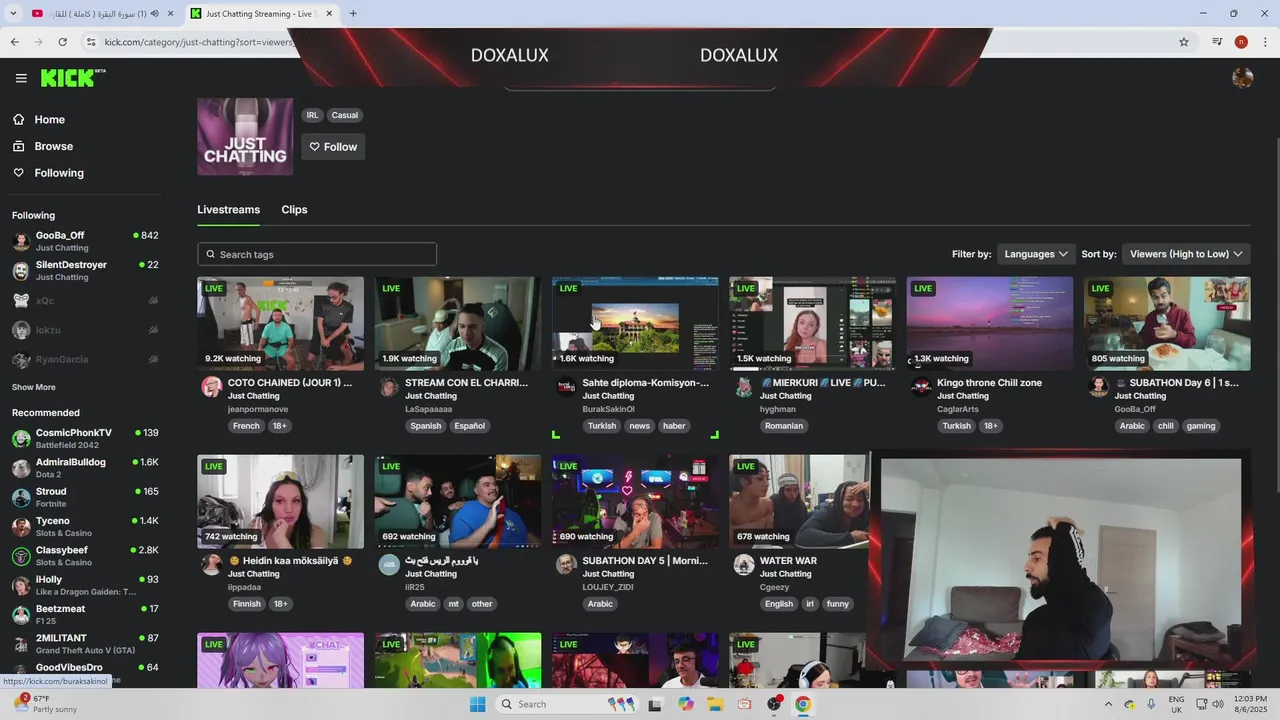Switch to the Clips tab

294,209
